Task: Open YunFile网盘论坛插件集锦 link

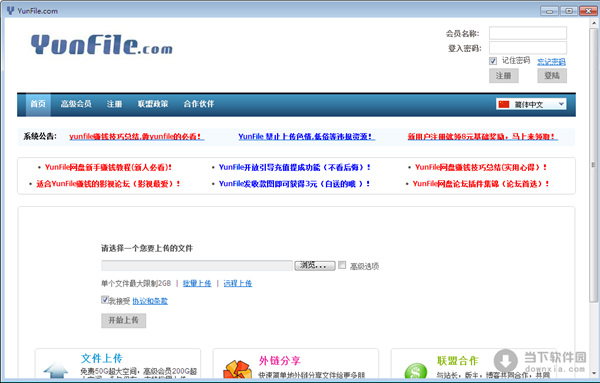Action: [x=481, y=184]
